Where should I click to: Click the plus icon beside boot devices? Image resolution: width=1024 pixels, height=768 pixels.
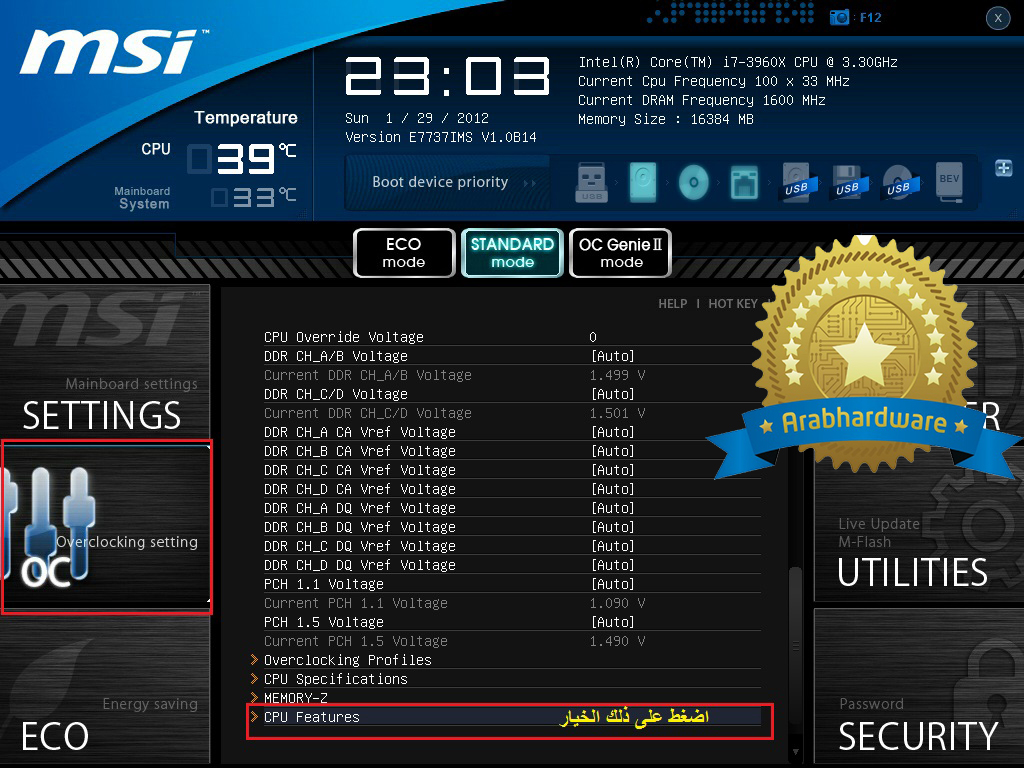click(1004, 168)
